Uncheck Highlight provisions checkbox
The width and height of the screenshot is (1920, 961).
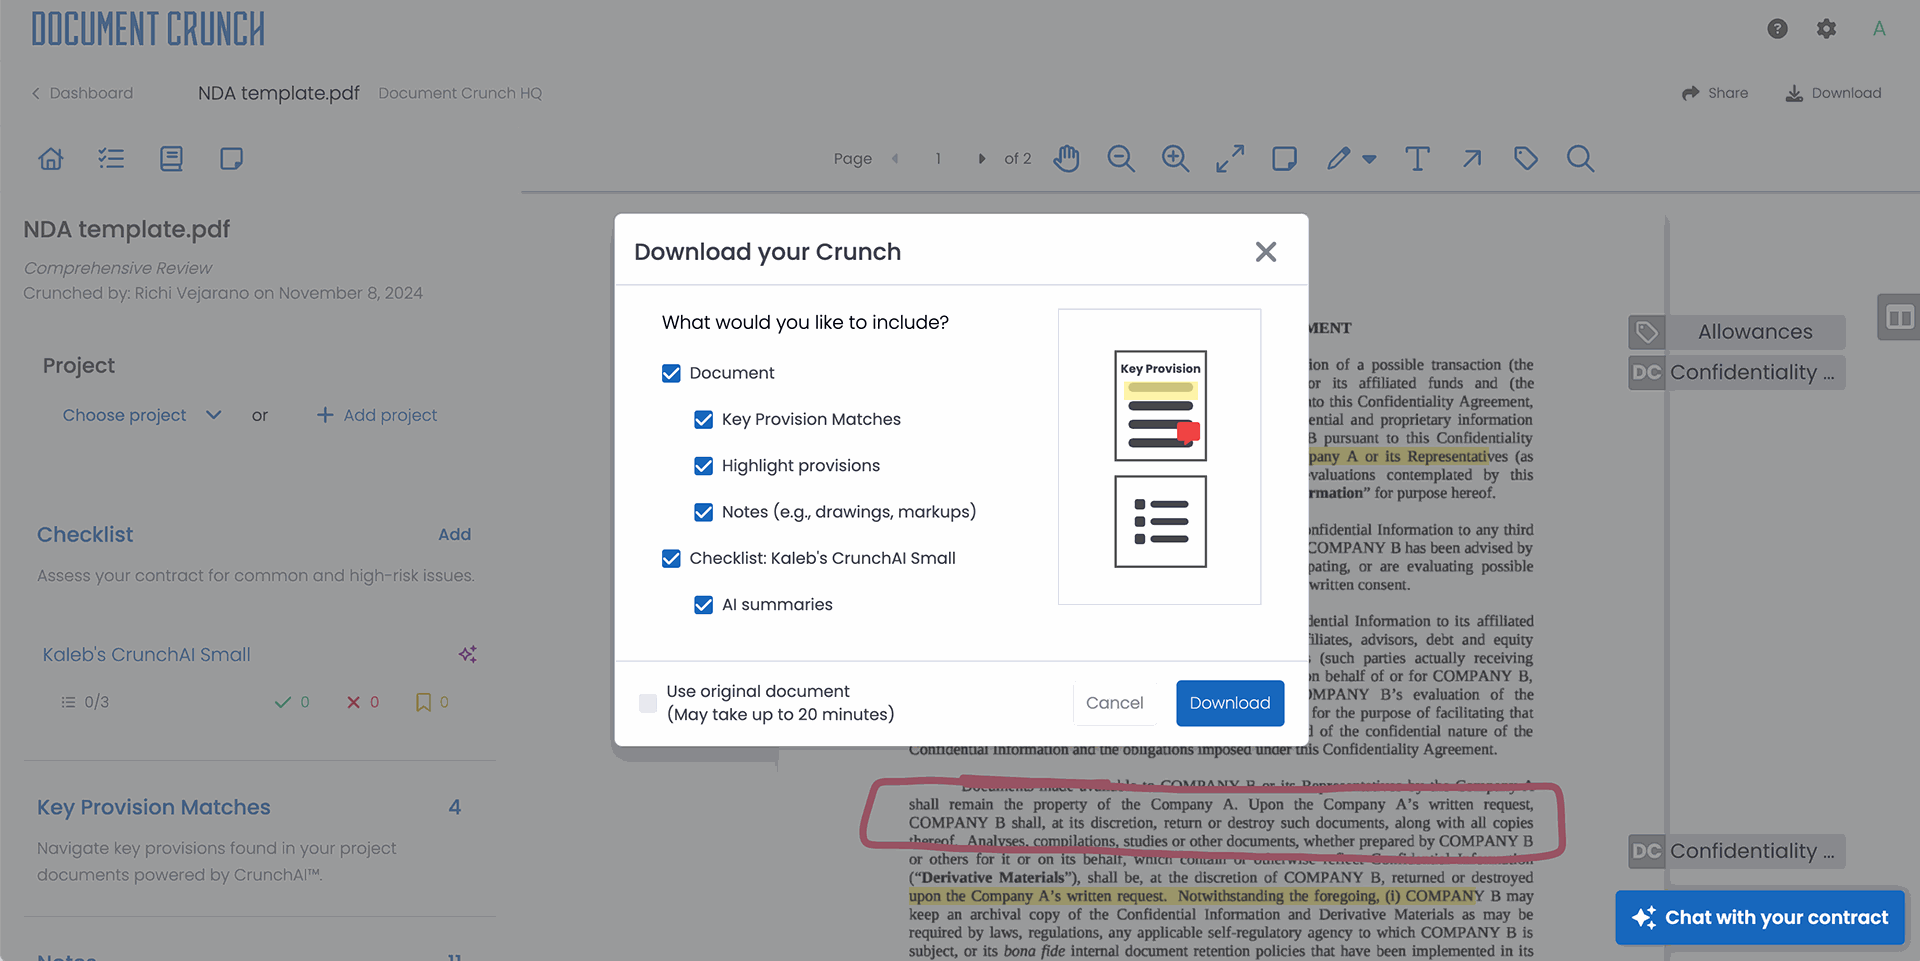pos(704,466)
